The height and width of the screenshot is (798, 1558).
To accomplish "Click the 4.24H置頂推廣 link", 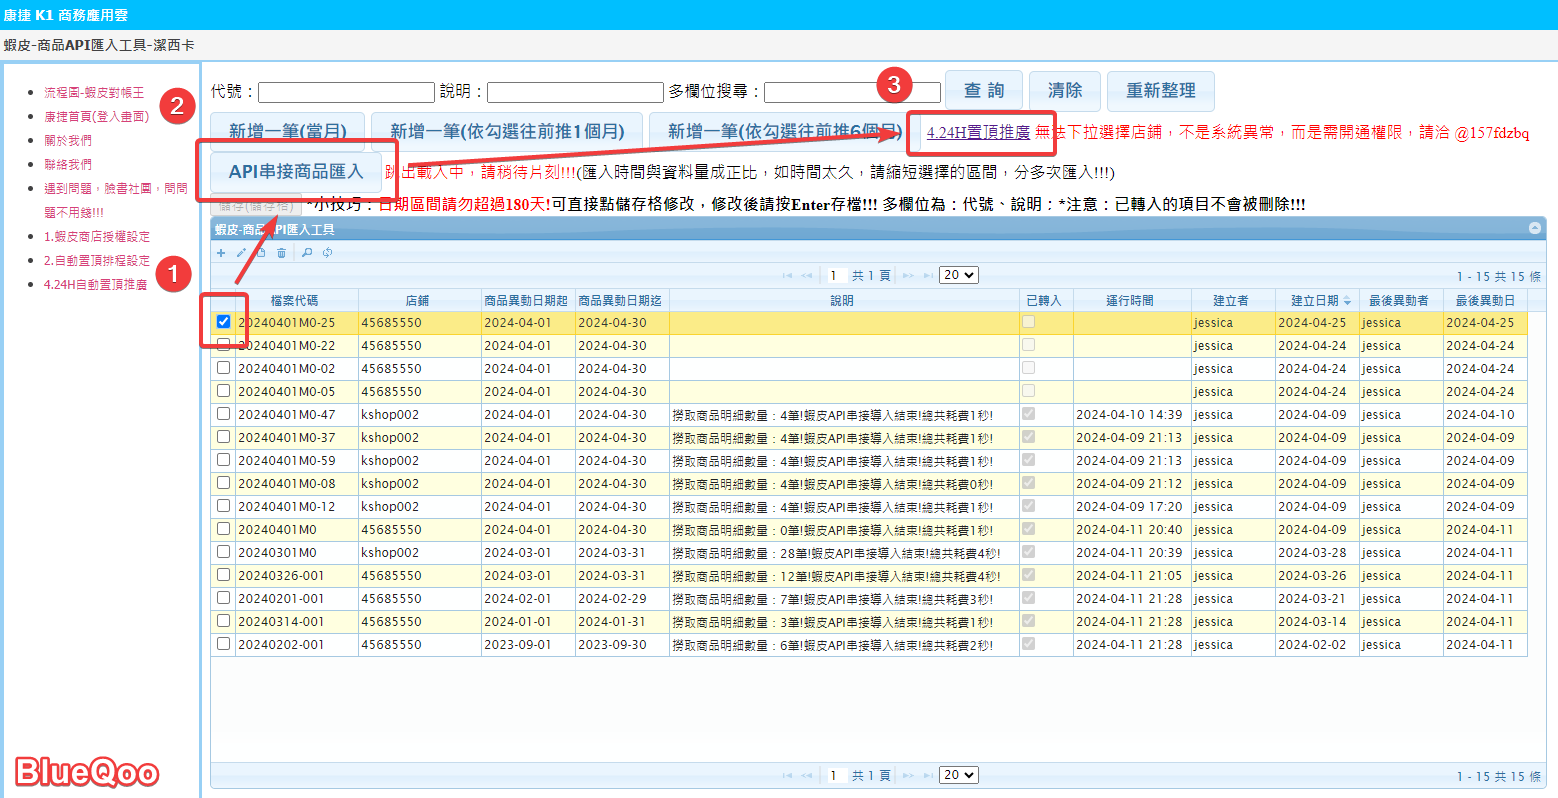I will click(x=978, y=132).
